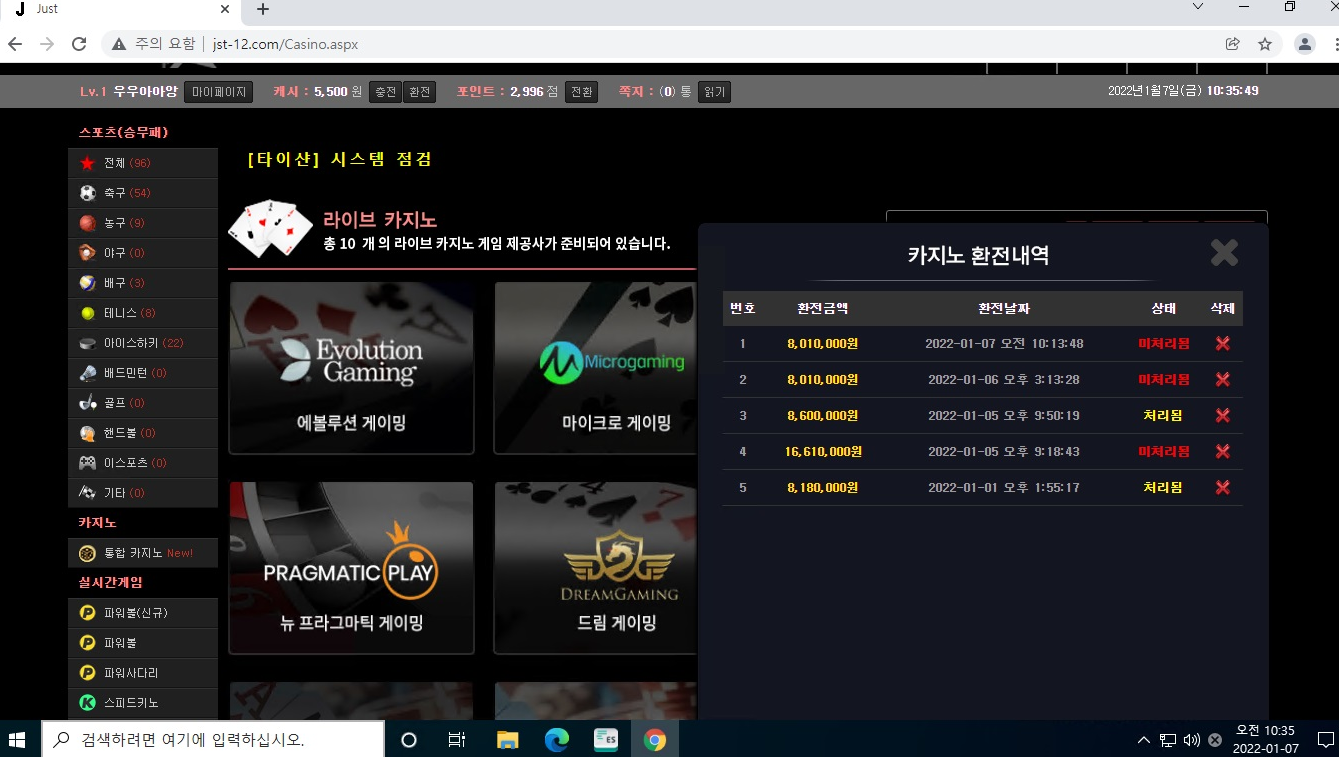Open Dream Gaming casino card
The image size is (1339, 757).
[x=595, y=568]
